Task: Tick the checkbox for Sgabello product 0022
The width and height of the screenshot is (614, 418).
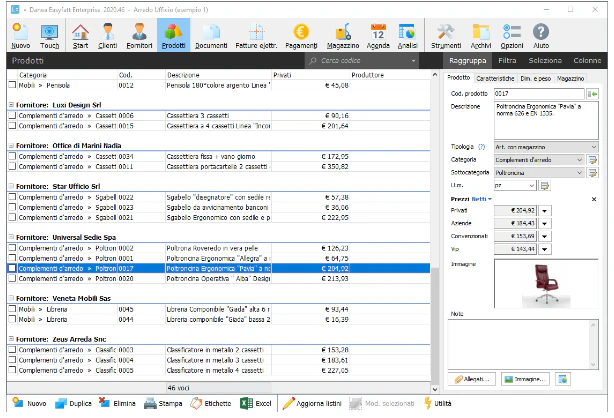Action: (x=13, y=197)
